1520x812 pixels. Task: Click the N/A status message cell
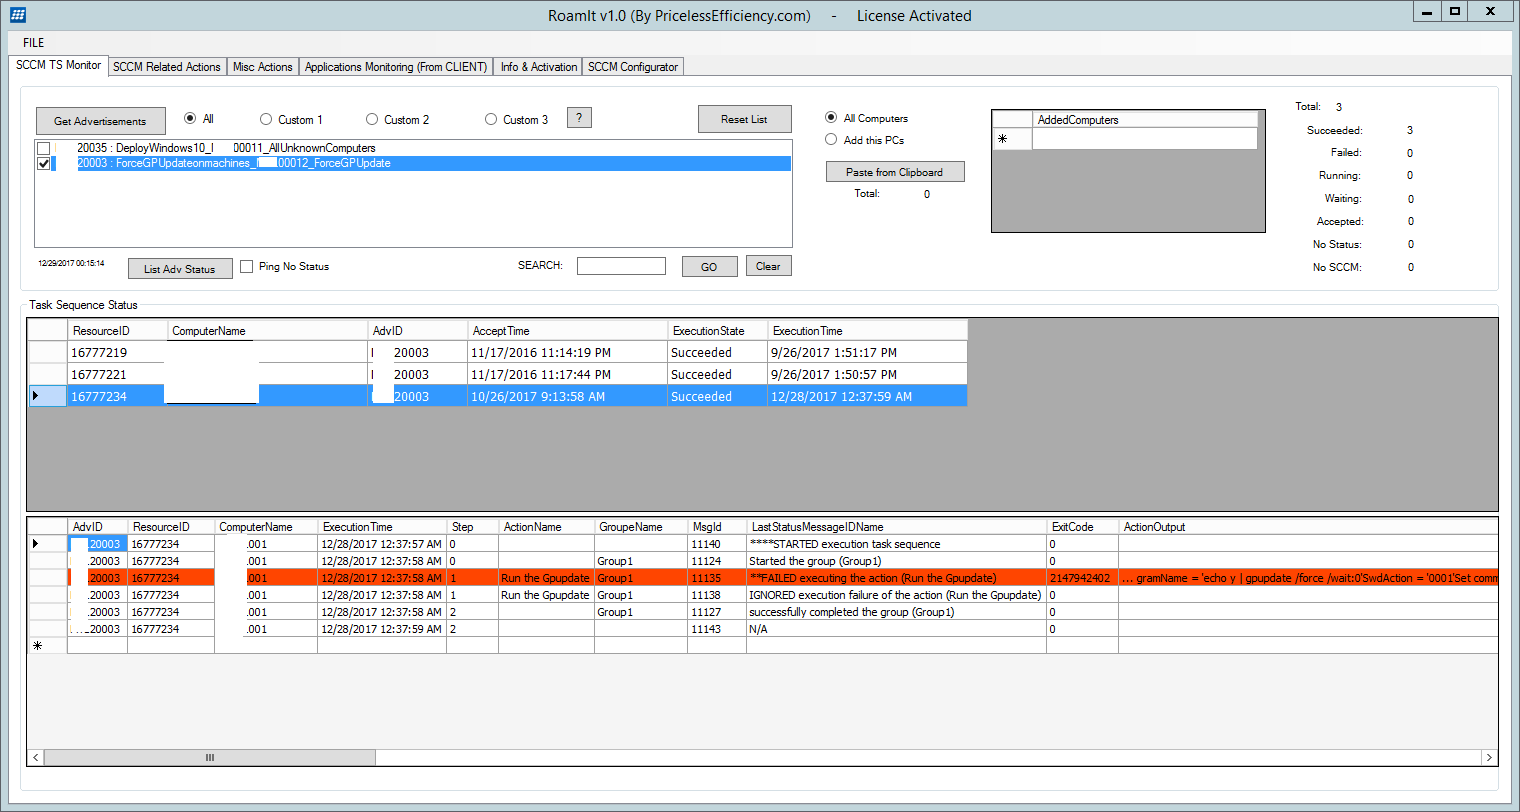[x=896, y=629]
